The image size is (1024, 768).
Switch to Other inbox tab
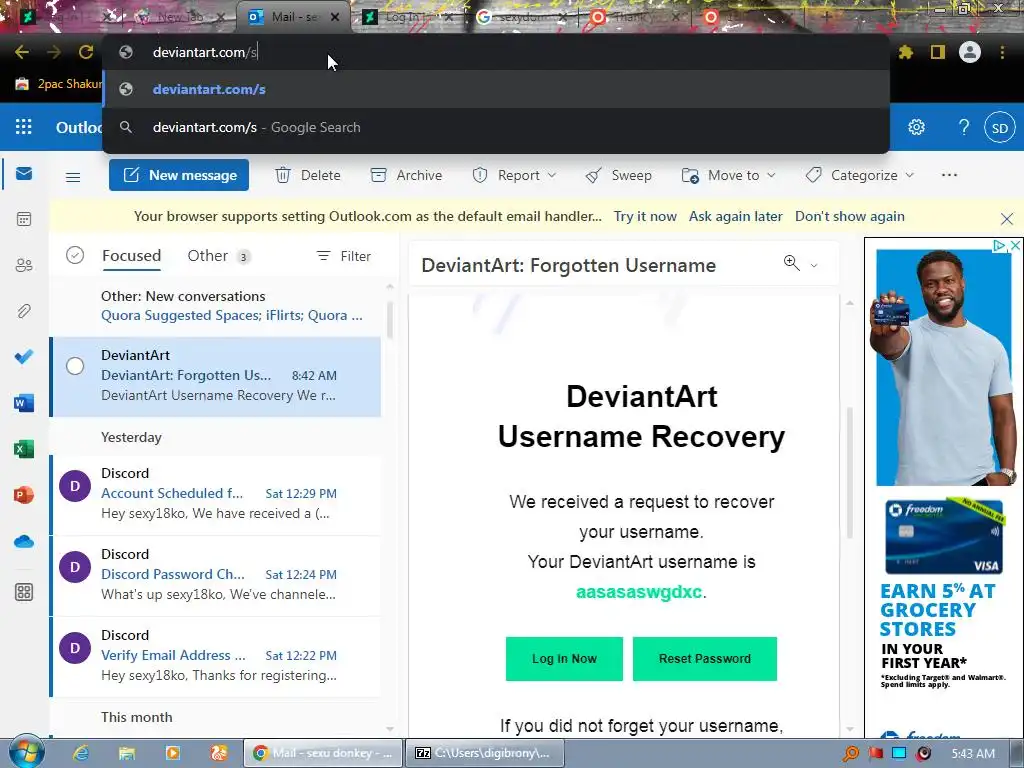pos(218,255)
